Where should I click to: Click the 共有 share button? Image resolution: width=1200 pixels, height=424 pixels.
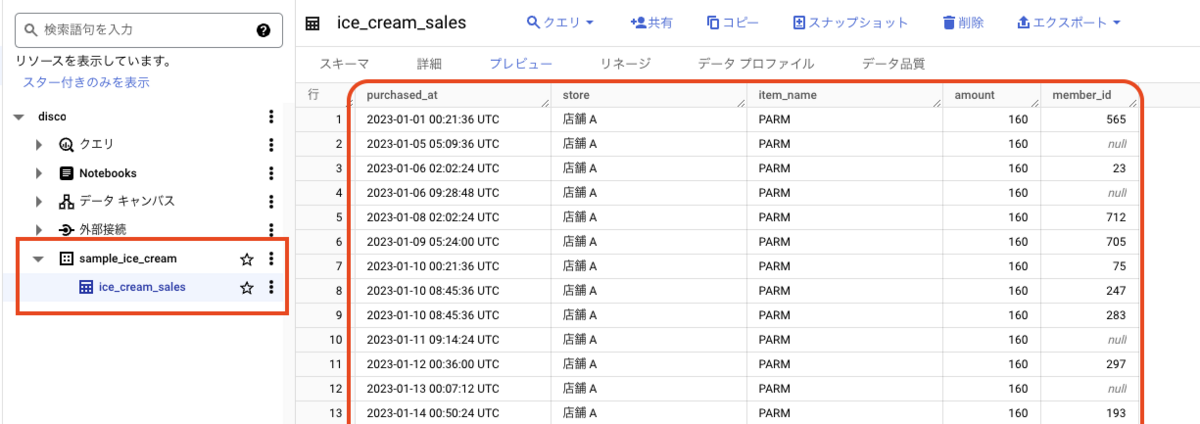pos(651,22)
